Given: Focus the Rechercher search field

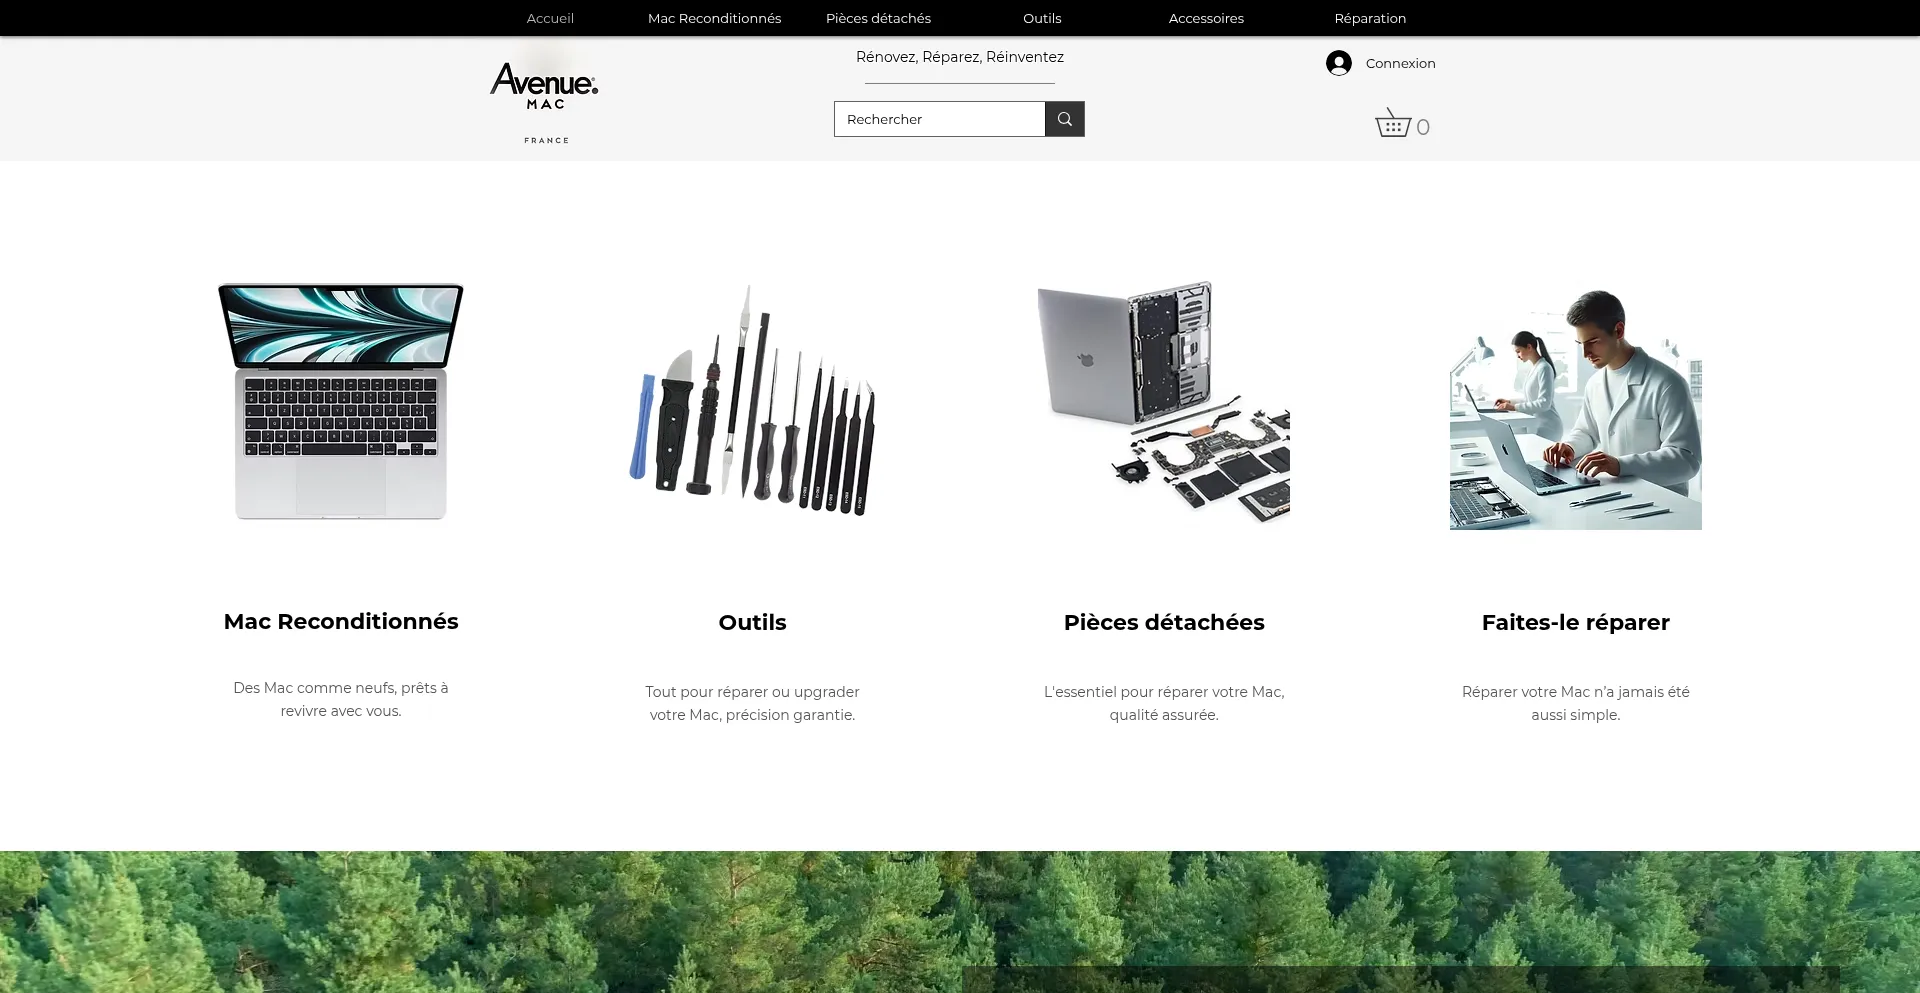Looking at the screenshot, I should pyautogui.click(x=939, y=119).
